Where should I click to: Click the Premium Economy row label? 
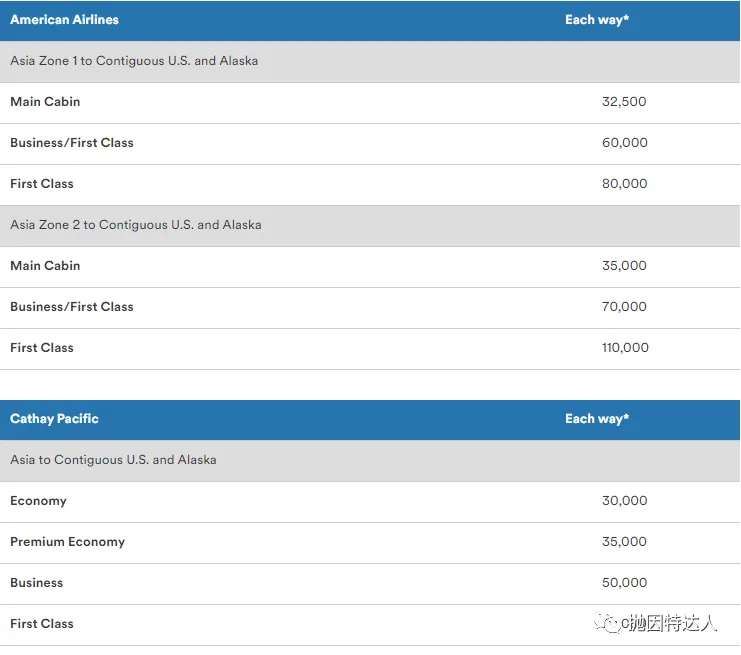[x=68, y=542]
